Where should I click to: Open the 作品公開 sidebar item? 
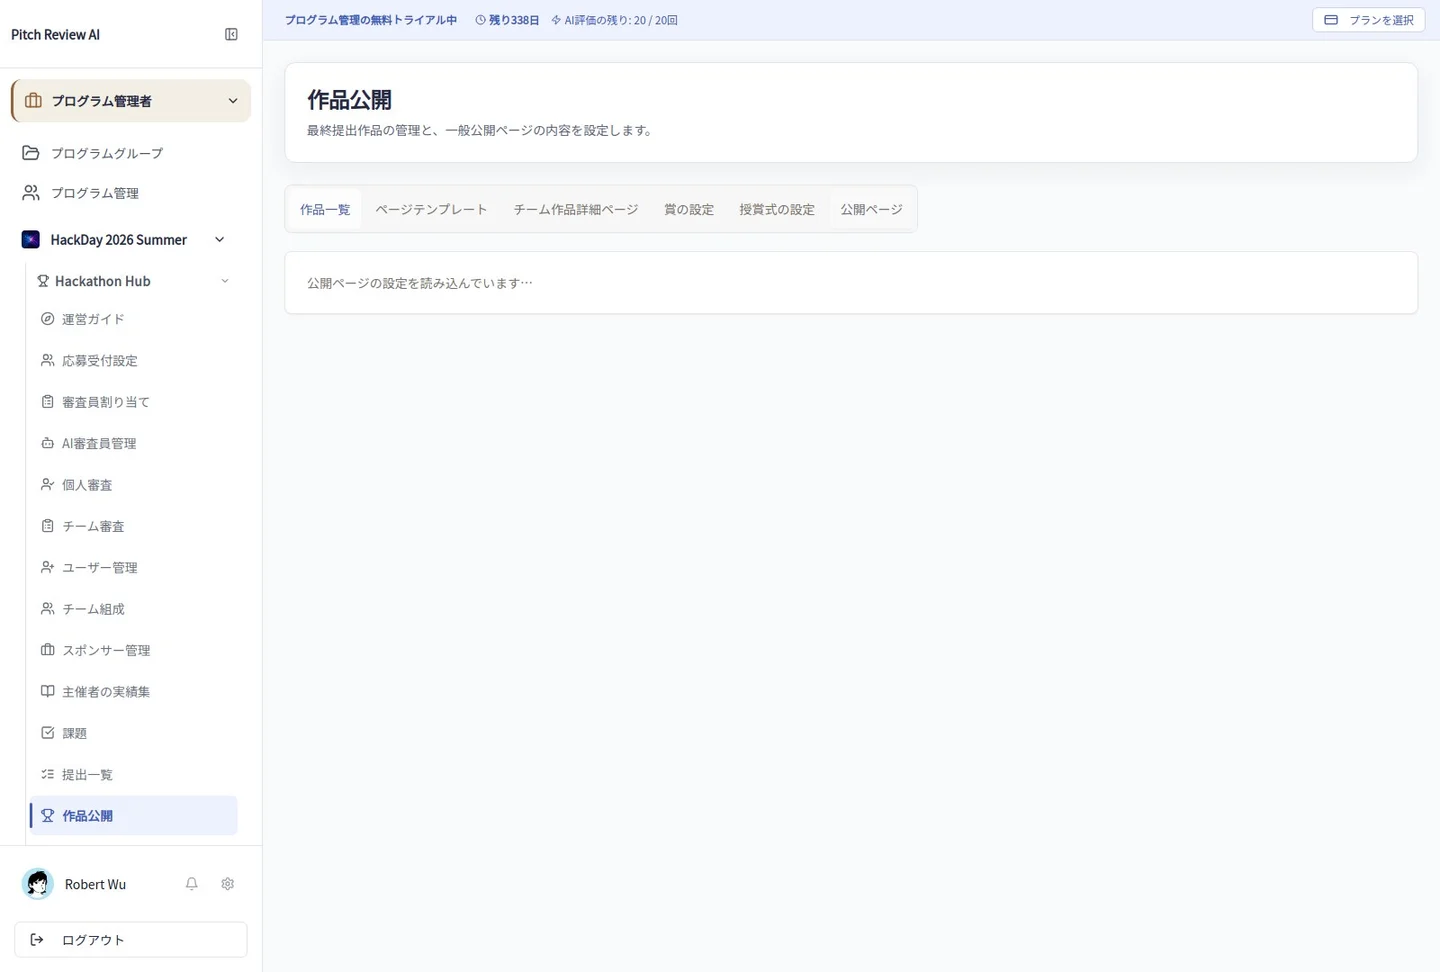click(134, 816)
